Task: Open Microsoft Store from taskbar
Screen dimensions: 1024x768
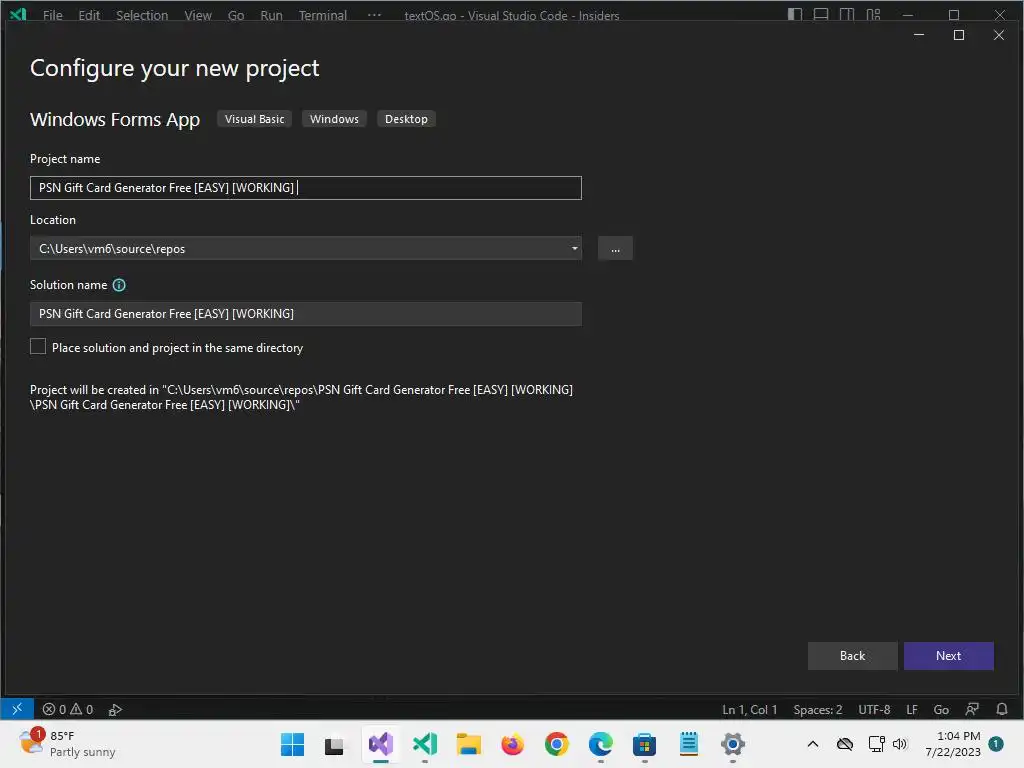Action: (645, 744)
